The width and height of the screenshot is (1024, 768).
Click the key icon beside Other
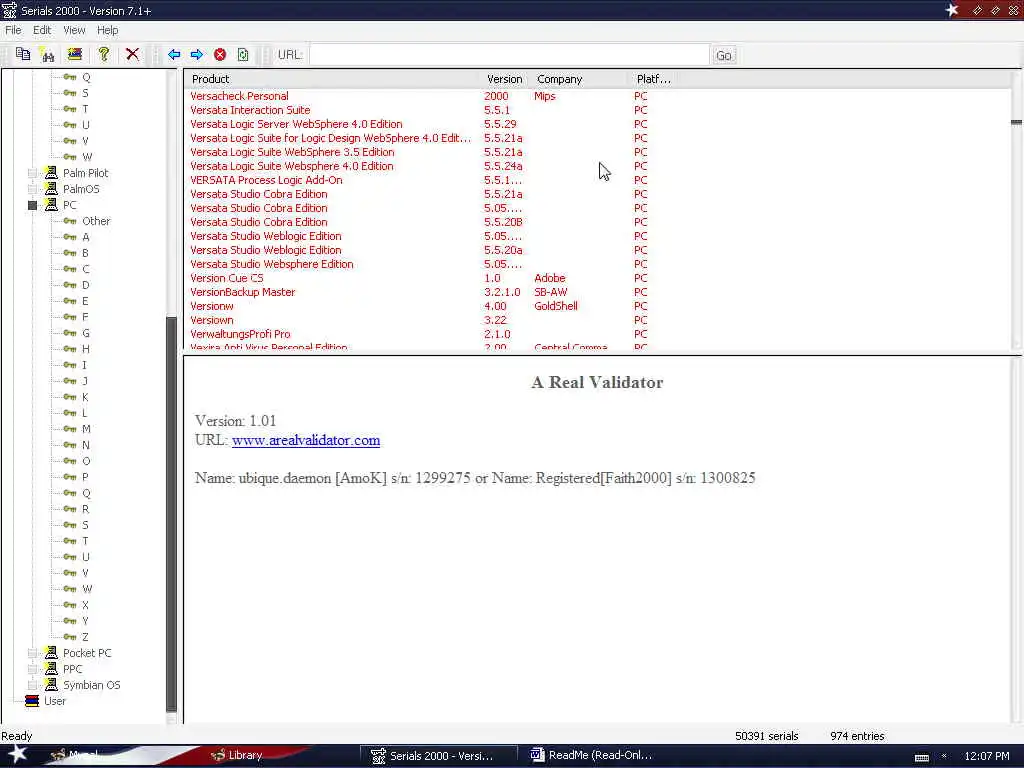click(x=70, y=221)
